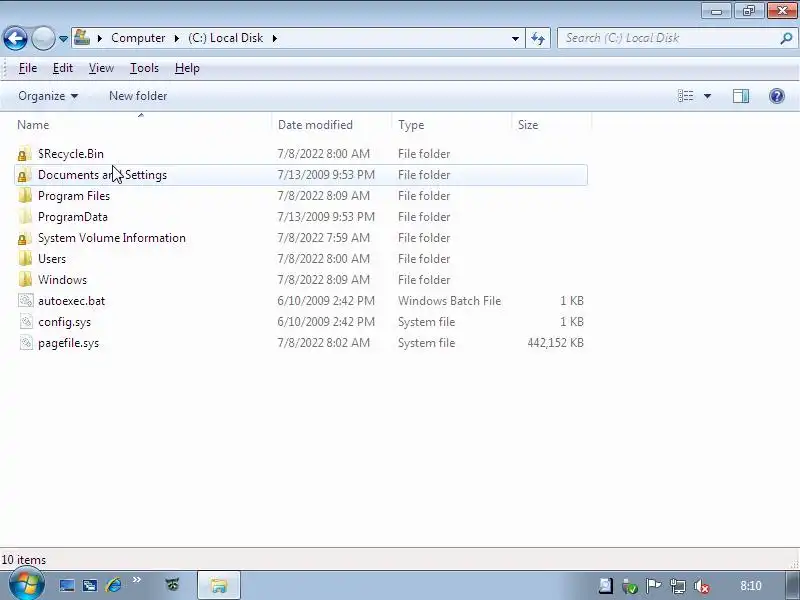Click (C:) Local Disk breadcrumb

coord(226,38)
